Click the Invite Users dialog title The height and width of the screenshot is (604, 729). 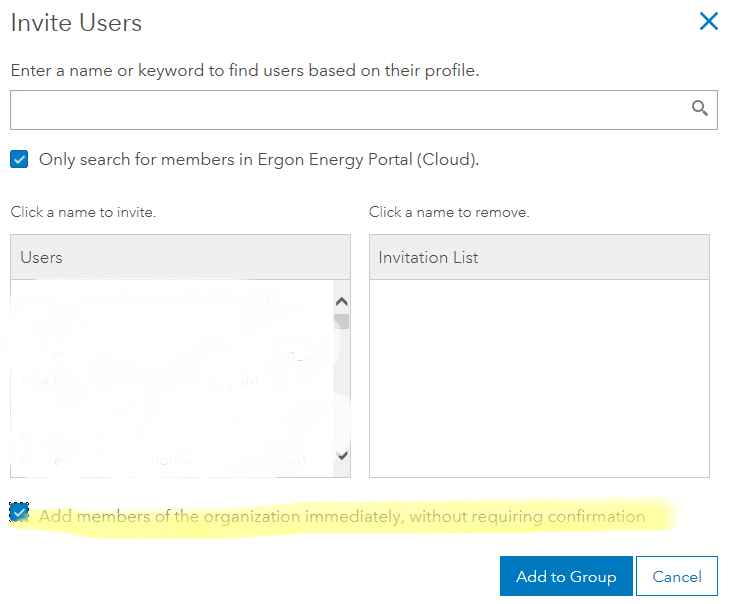(x=76, y=22)
